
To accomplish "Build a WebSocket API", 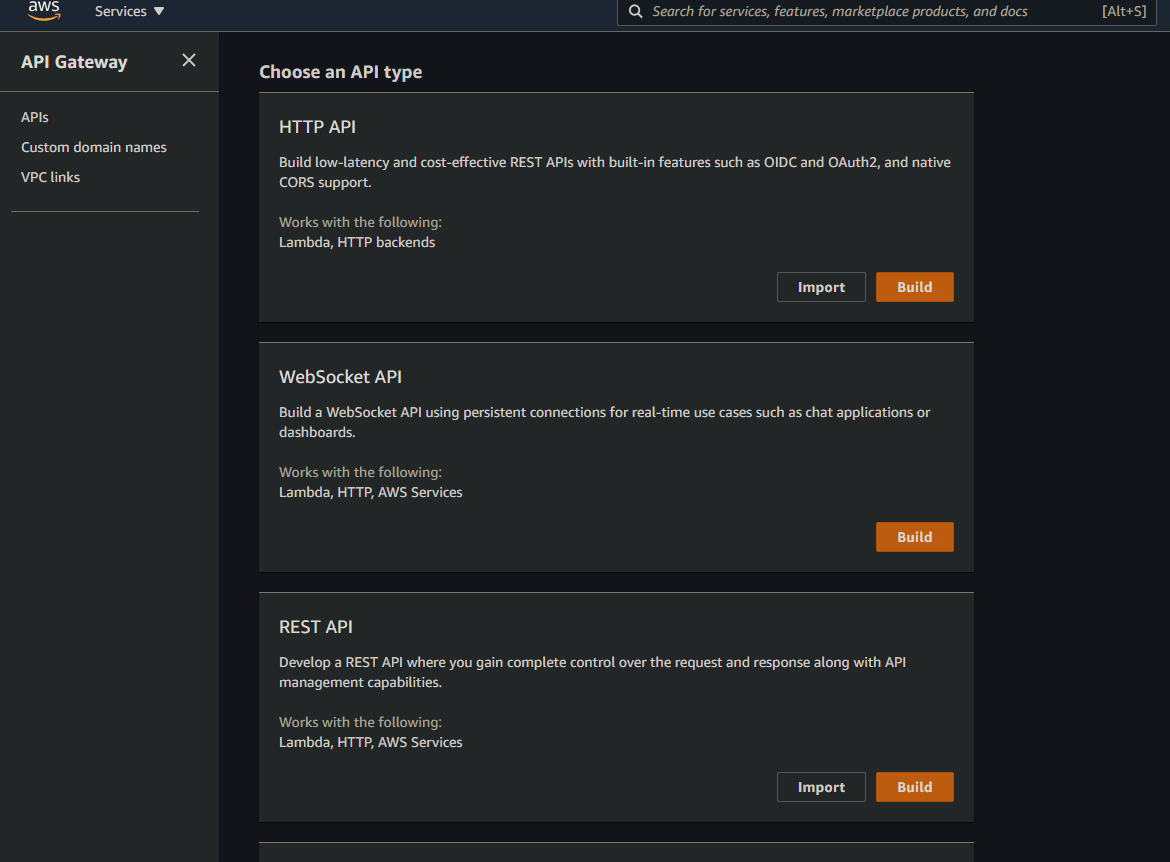I will click(914, 537).
